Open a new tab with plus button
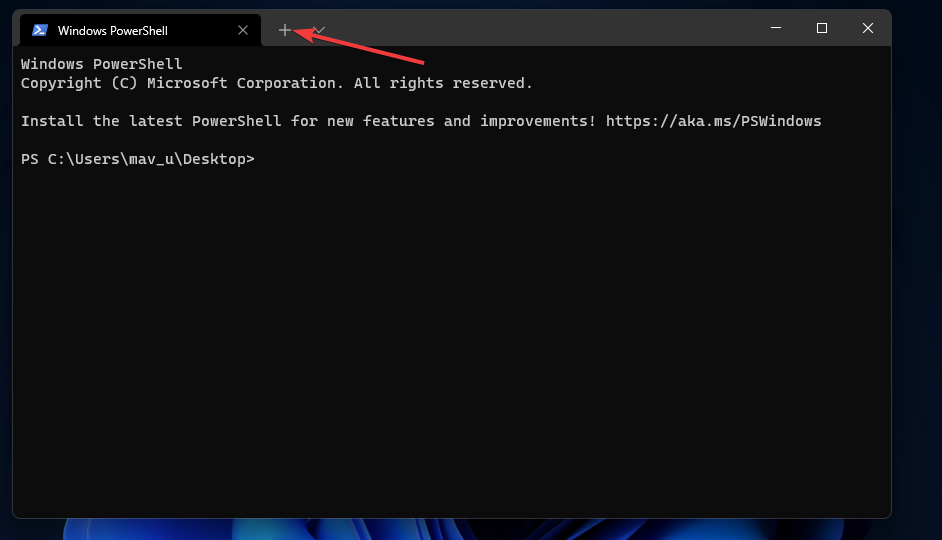The image size is (942, 540). tap(285, 30)
